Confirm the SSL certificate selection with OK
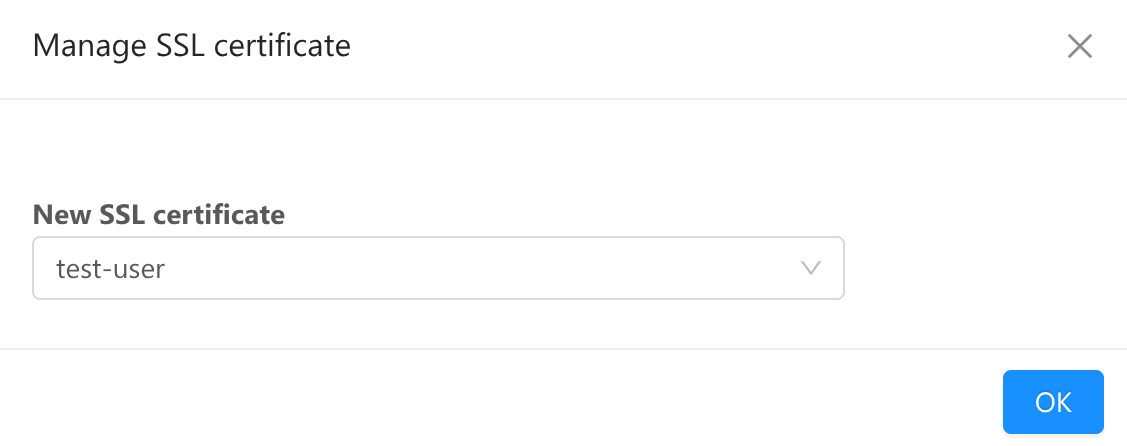This screenshot has width=1127, height=446. click(1053, 402)
